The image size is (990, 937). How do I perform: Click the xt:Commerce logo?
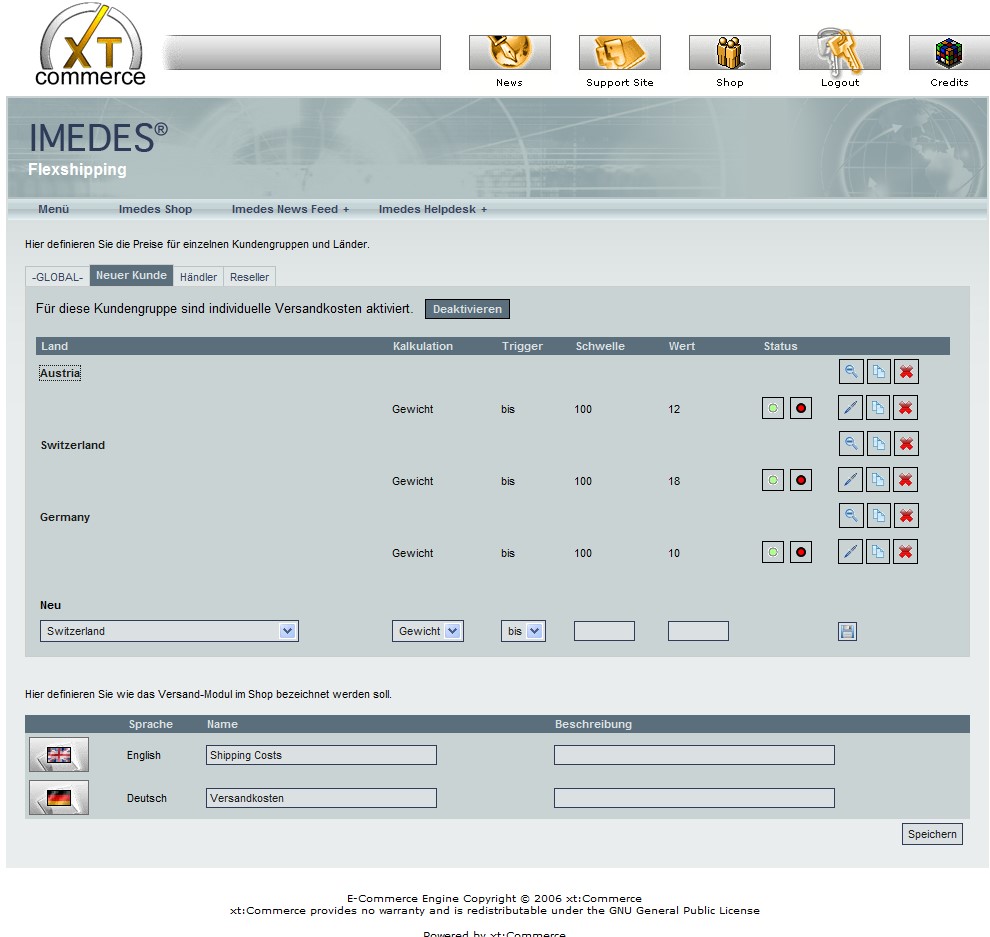click(x=91, y=44)
